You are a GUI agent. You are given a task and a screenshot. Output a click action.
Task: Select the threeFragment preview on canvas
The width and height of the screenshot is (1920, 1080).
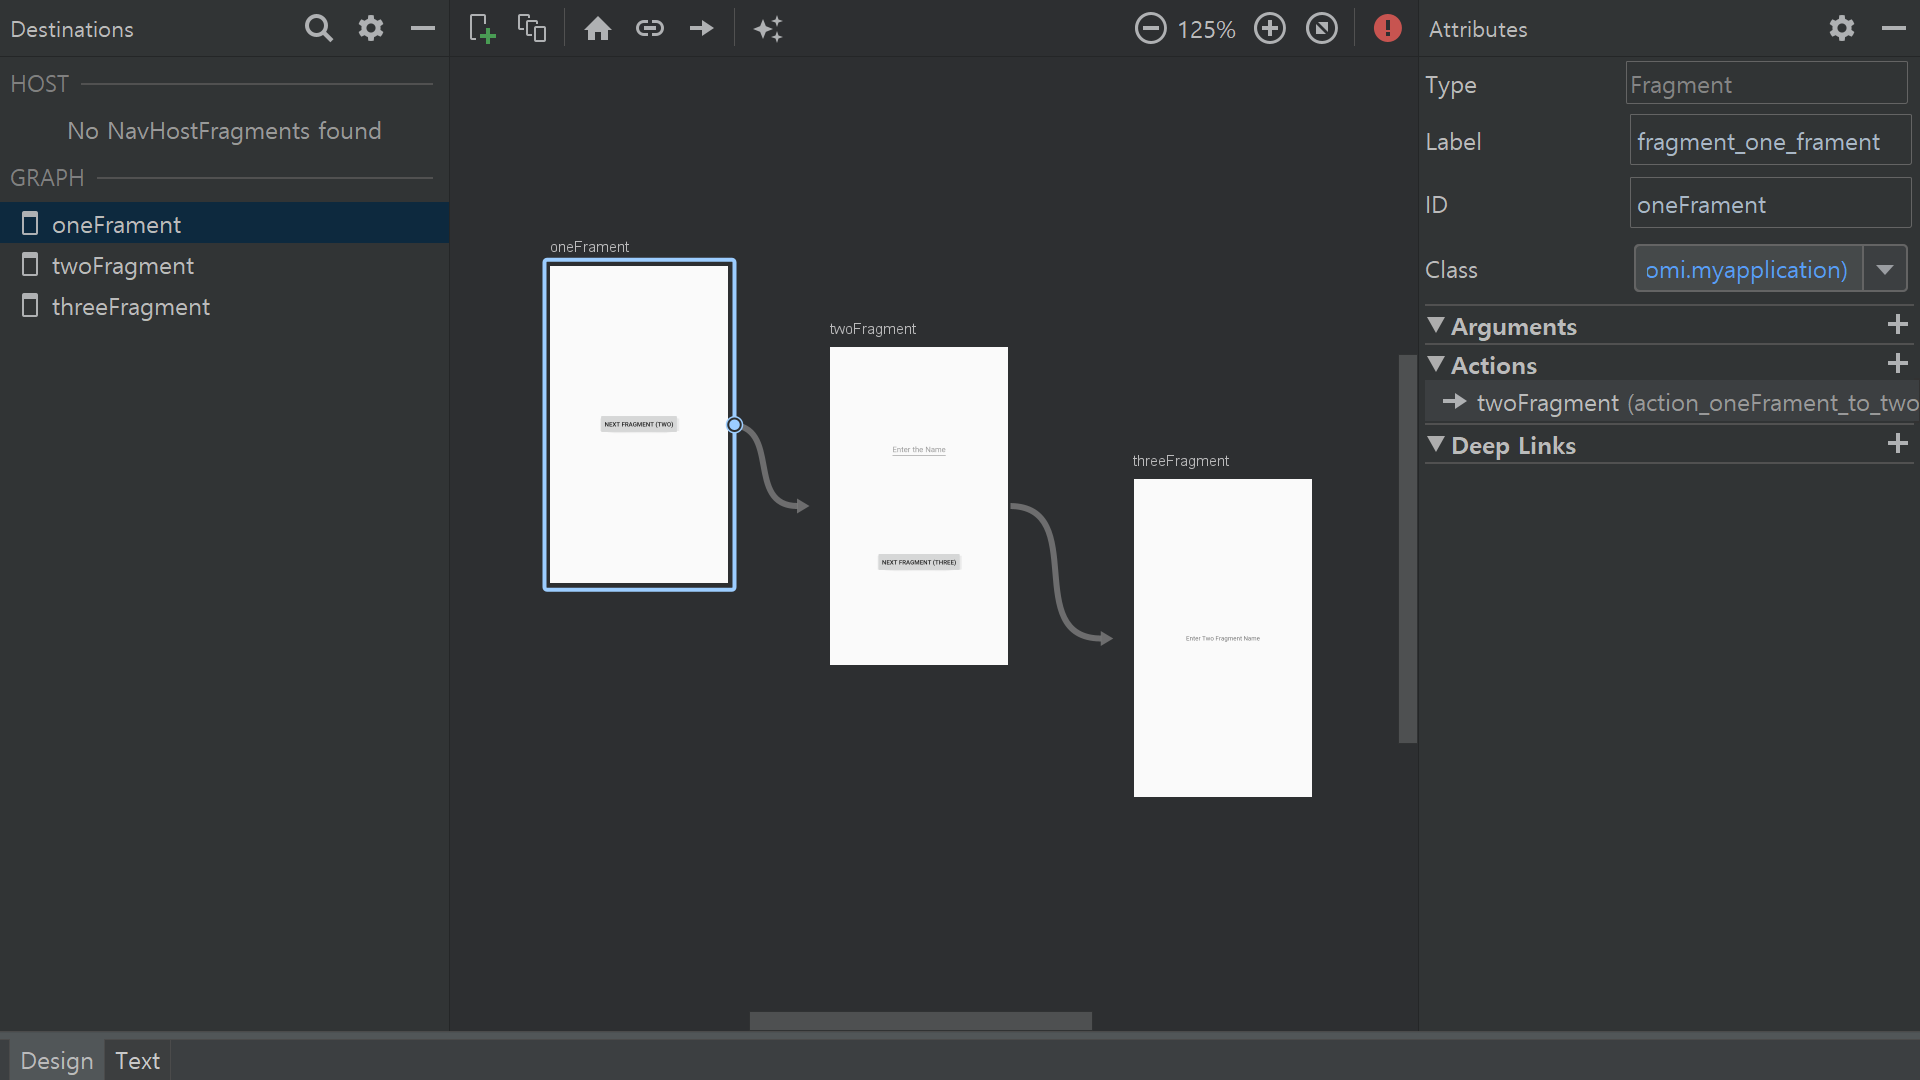[1223, 638]
